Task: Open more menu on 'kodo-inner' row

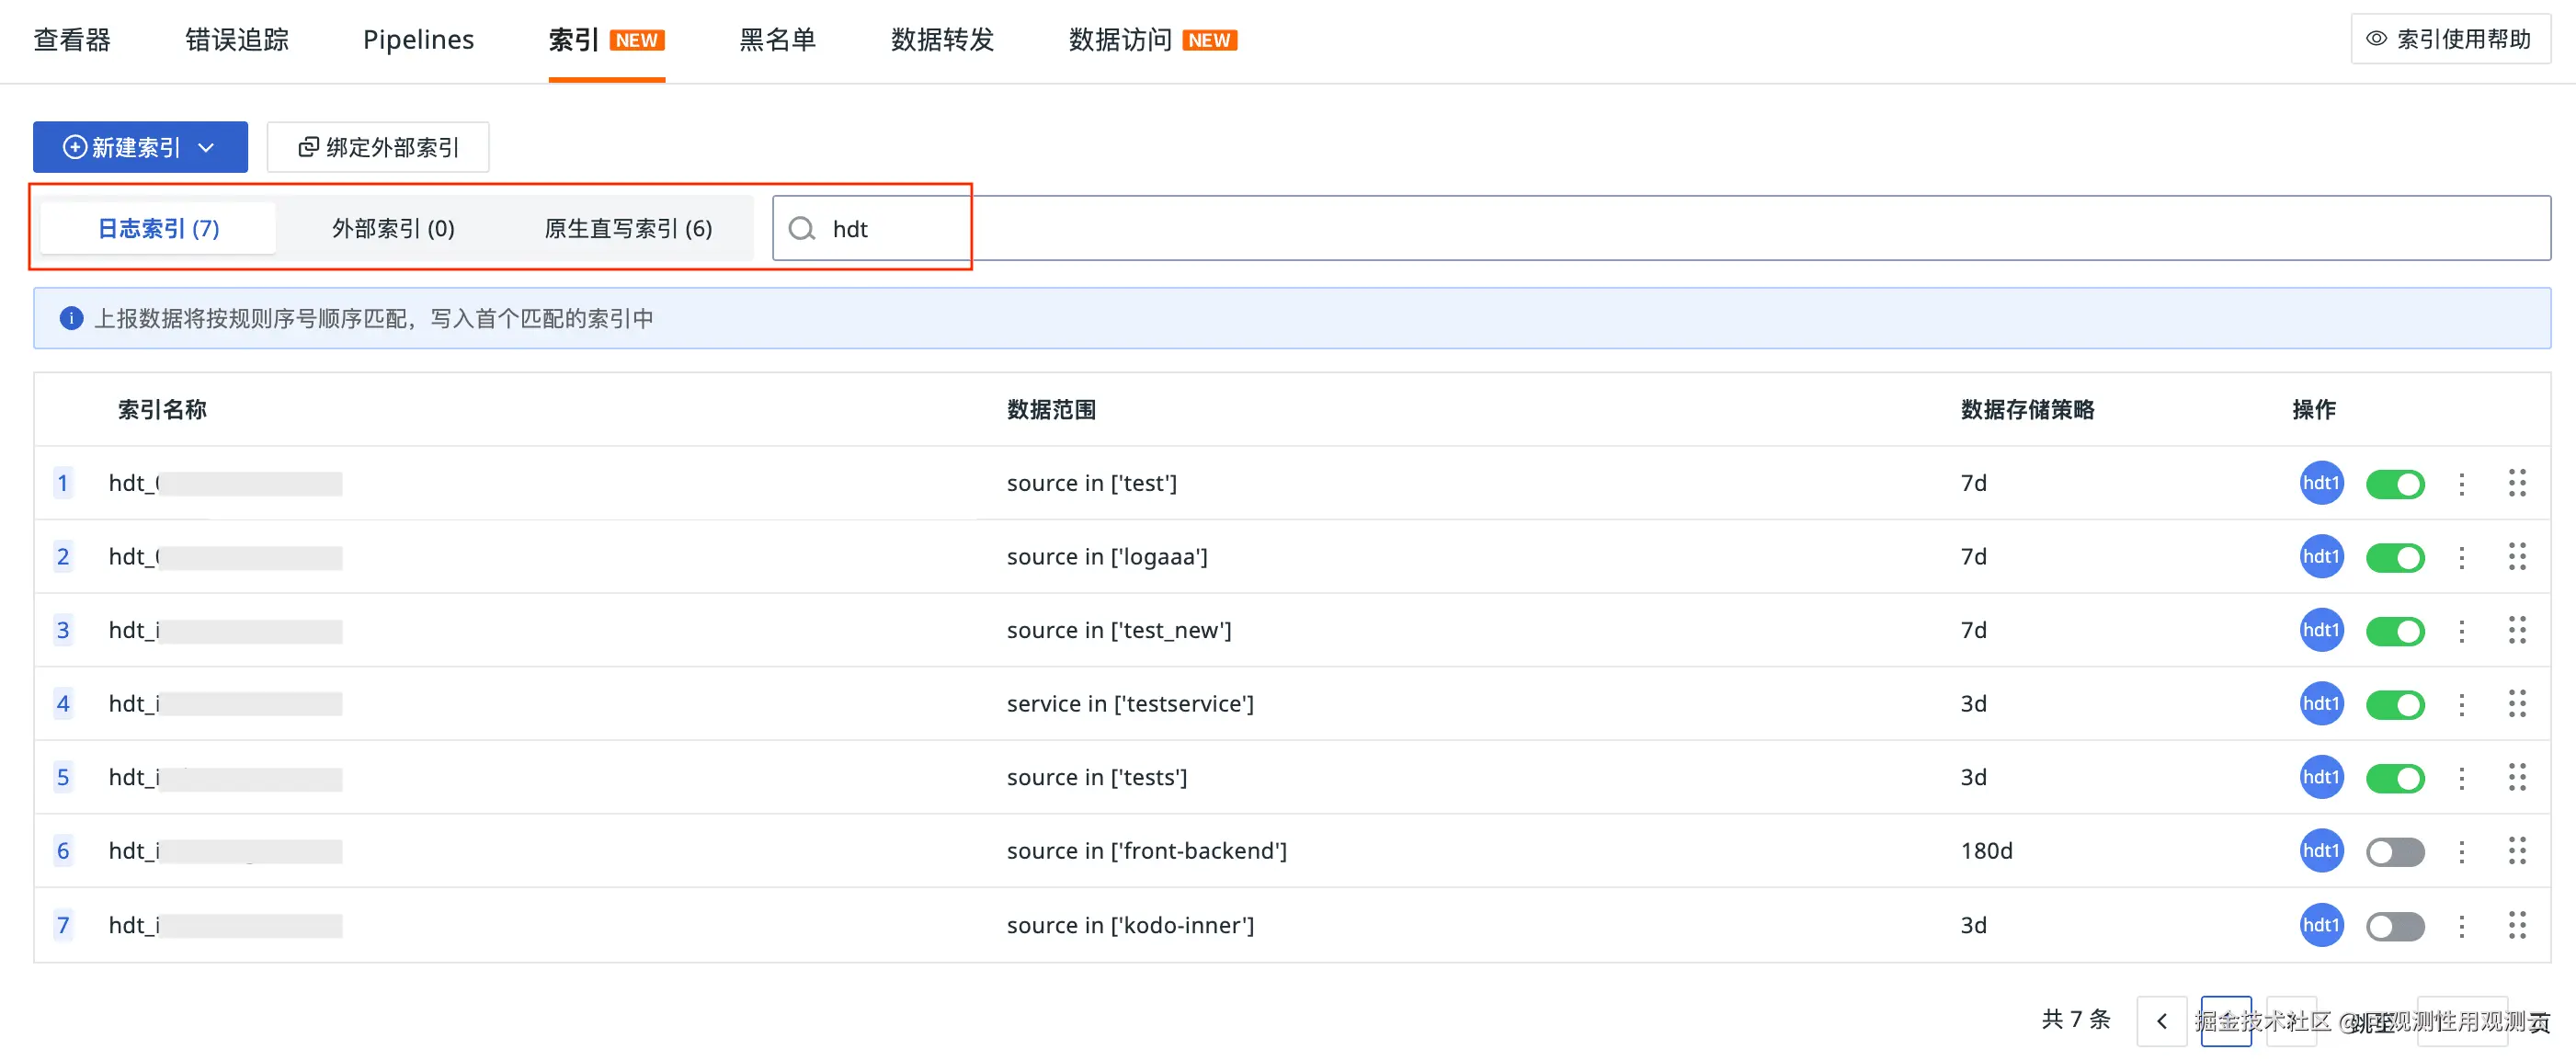Action: tap(2461, 926)
